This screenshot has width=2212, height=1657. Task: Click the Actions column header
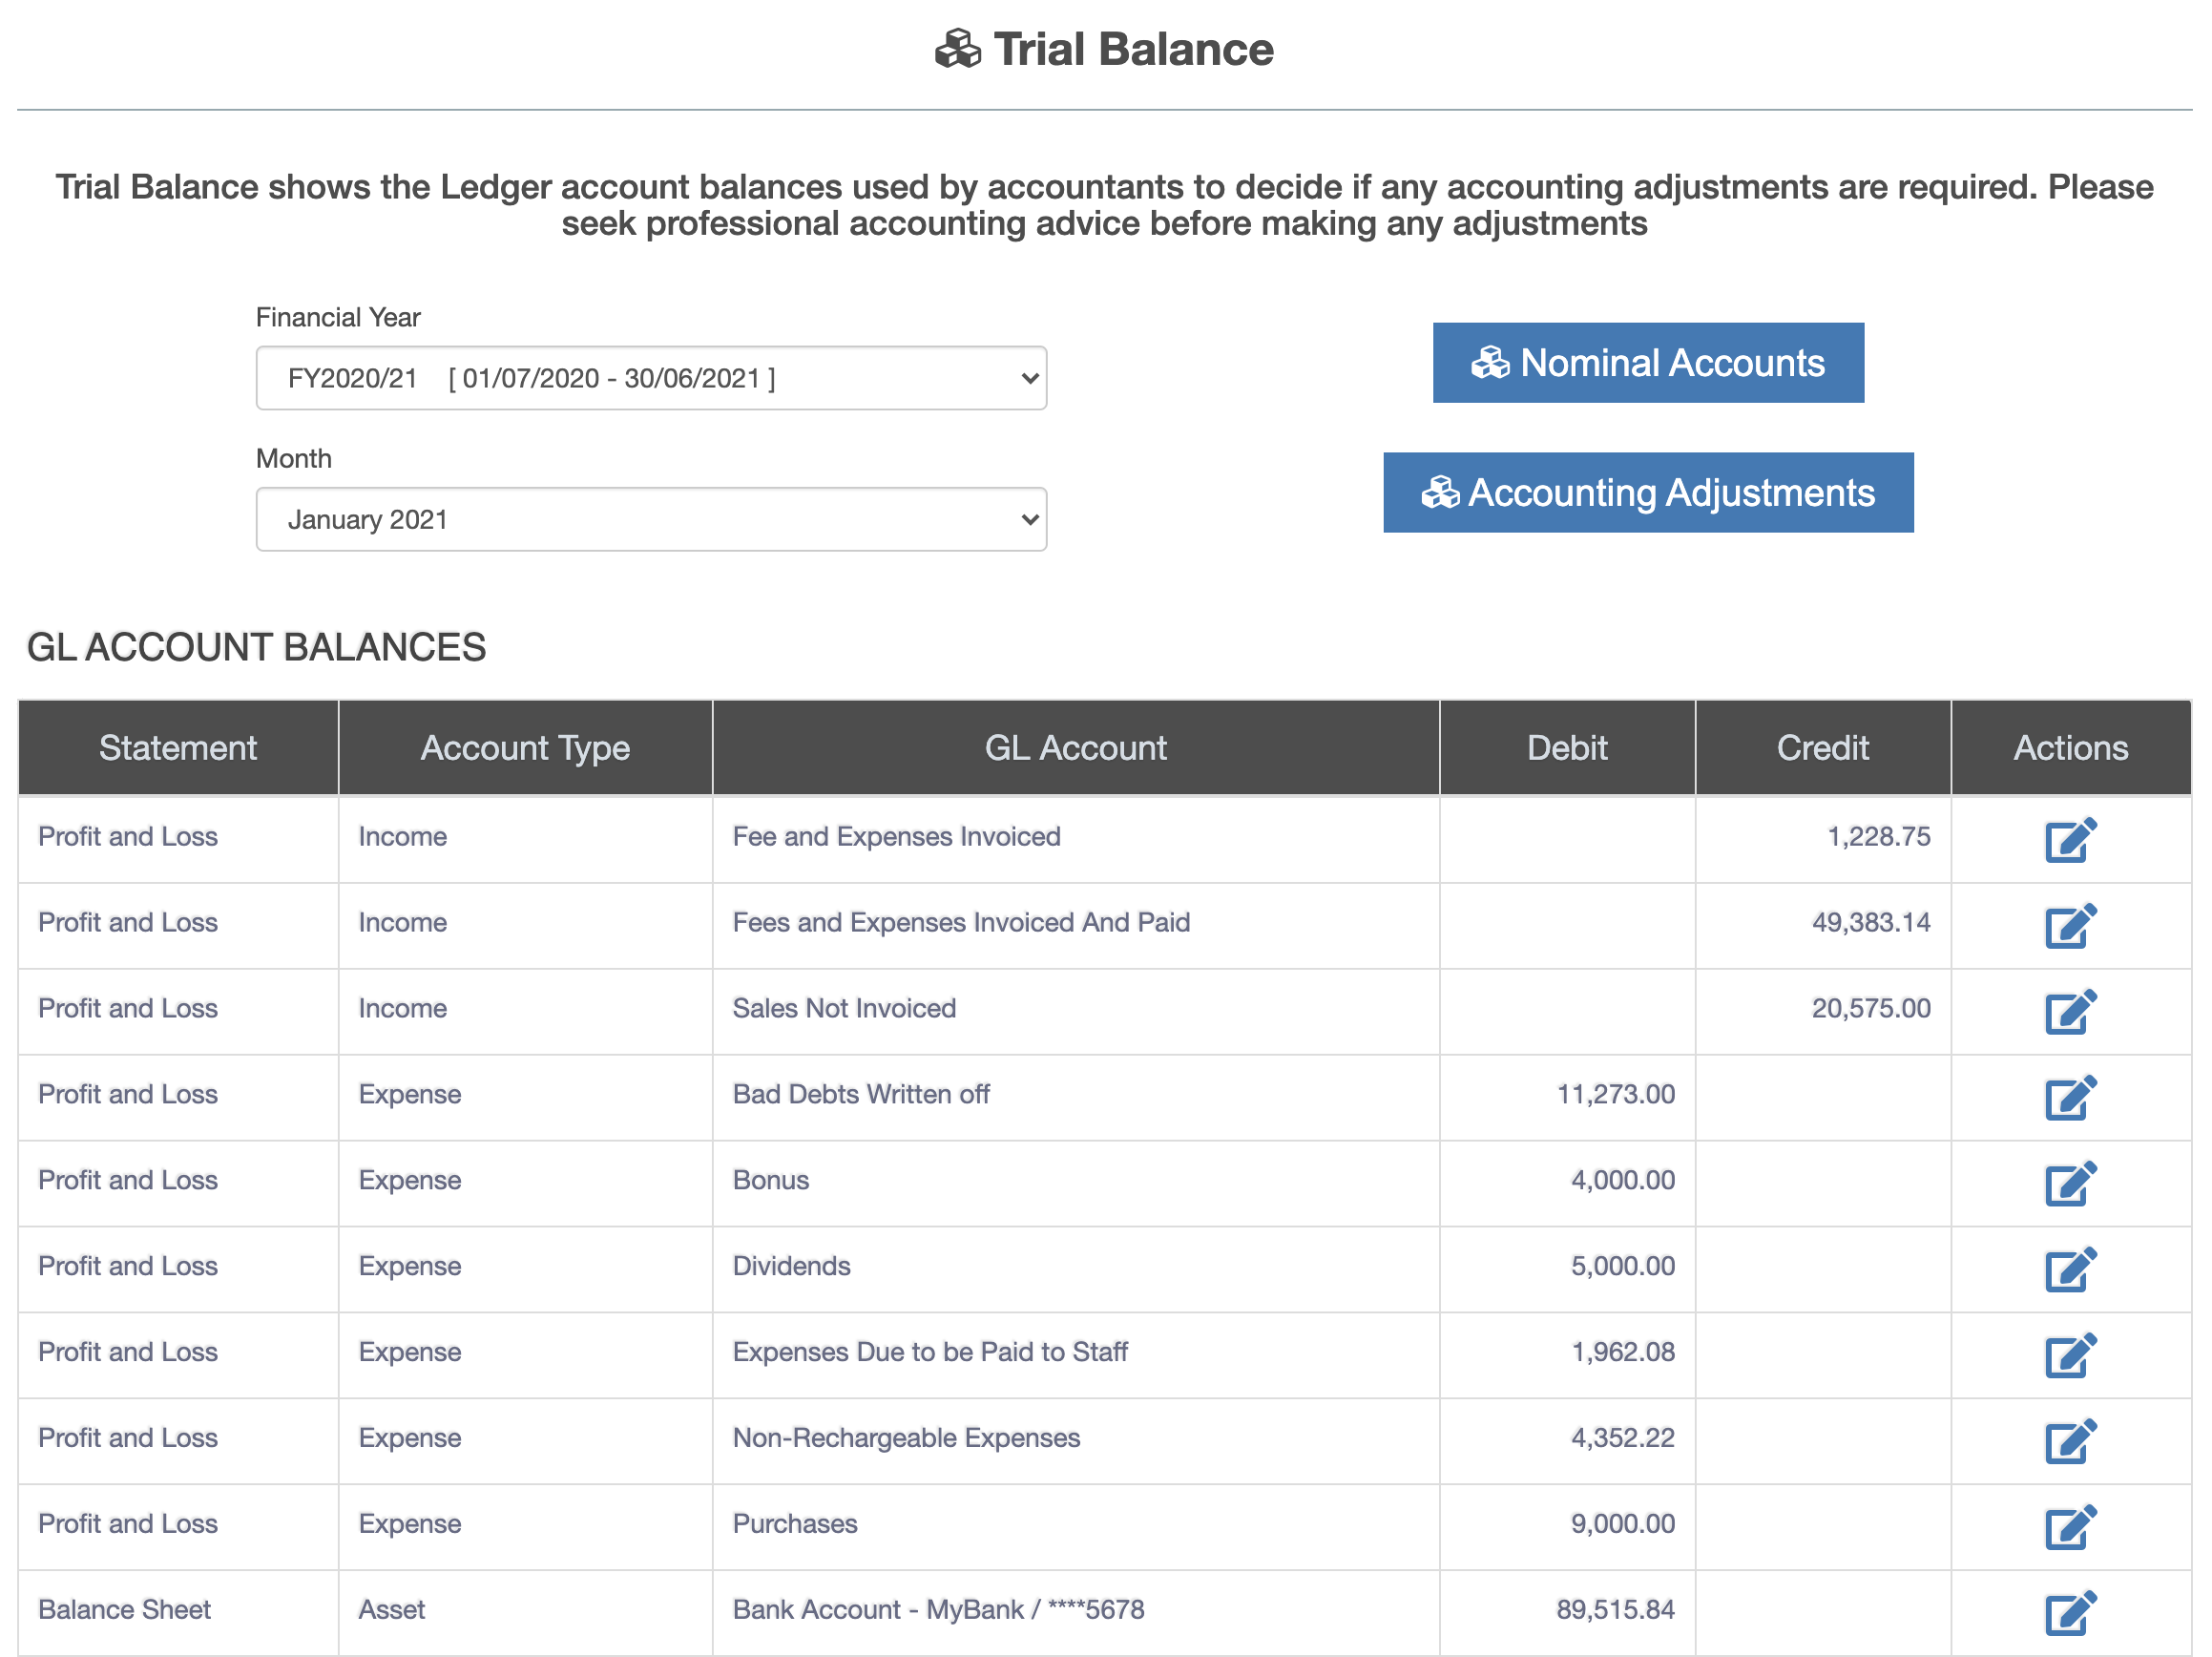click(x=2071, y=748)
